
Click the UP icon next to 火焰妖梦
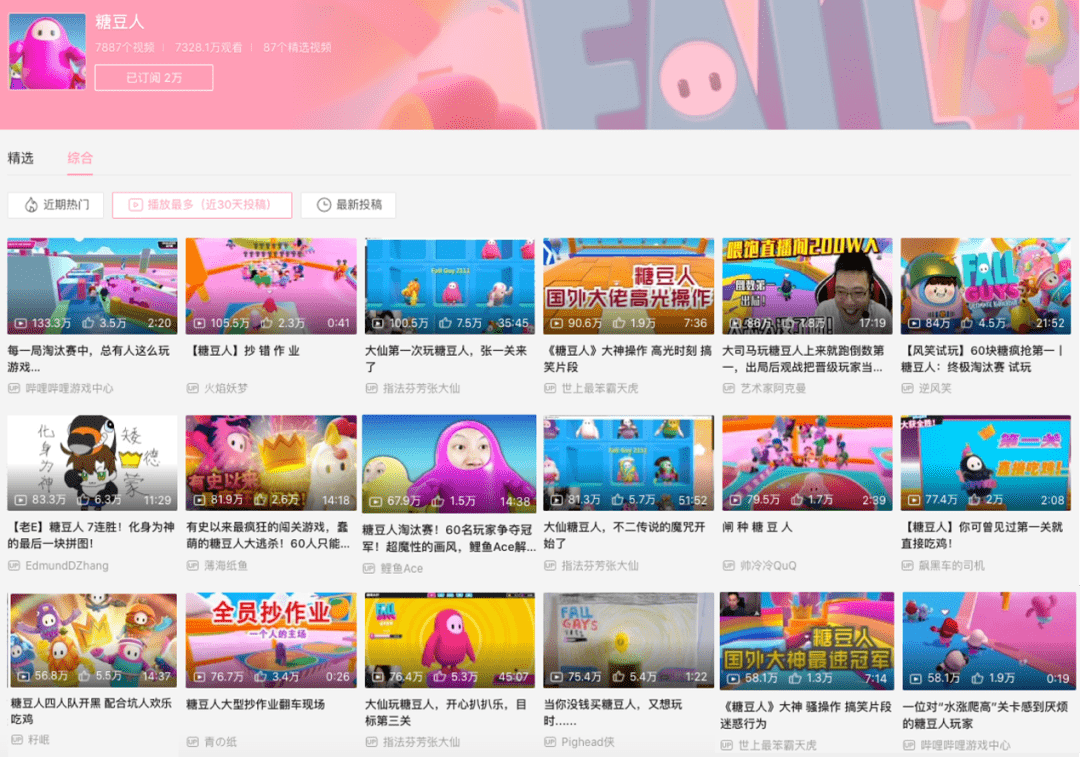coord(193,388)
